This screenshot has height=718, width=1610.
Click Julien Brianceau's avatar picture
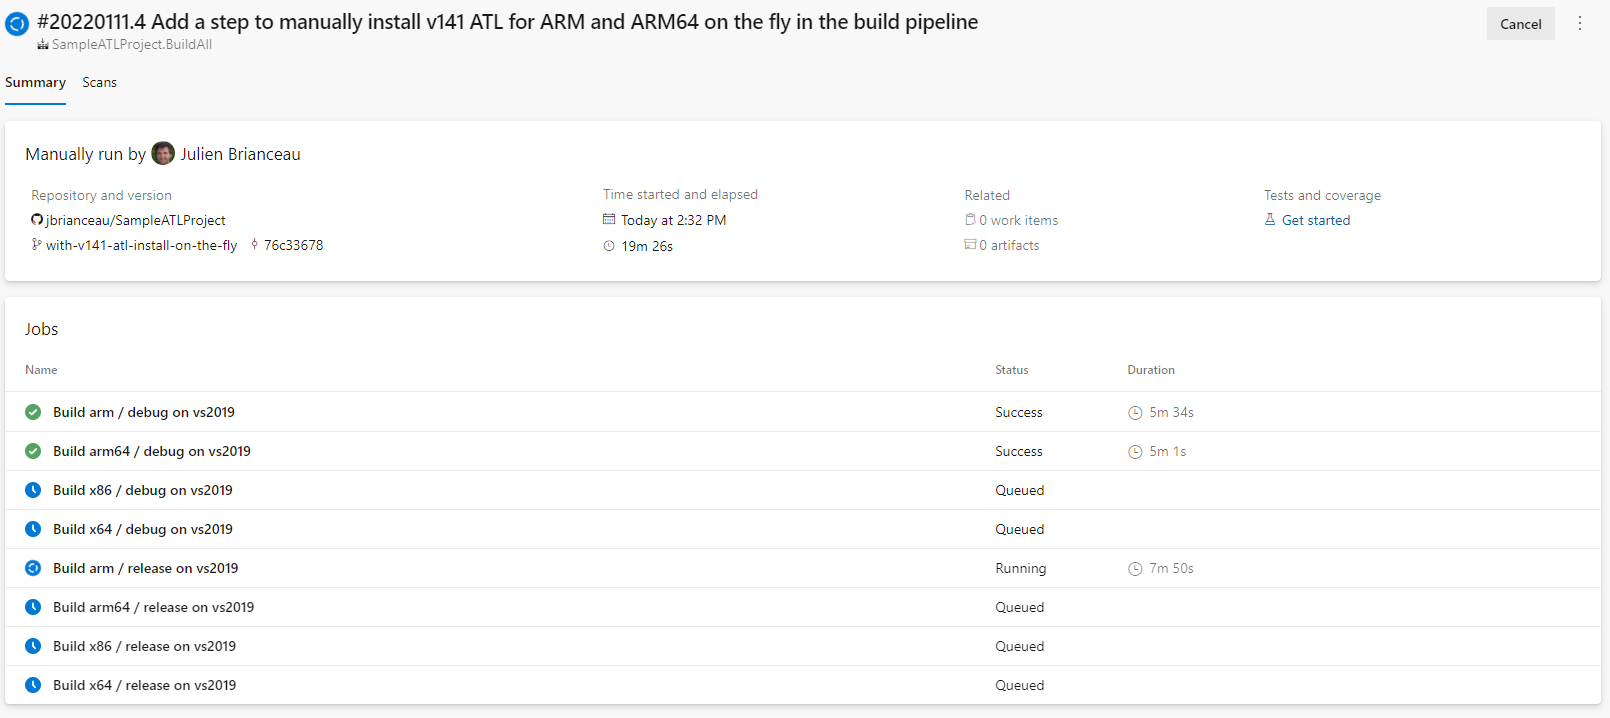coord(163,153)
